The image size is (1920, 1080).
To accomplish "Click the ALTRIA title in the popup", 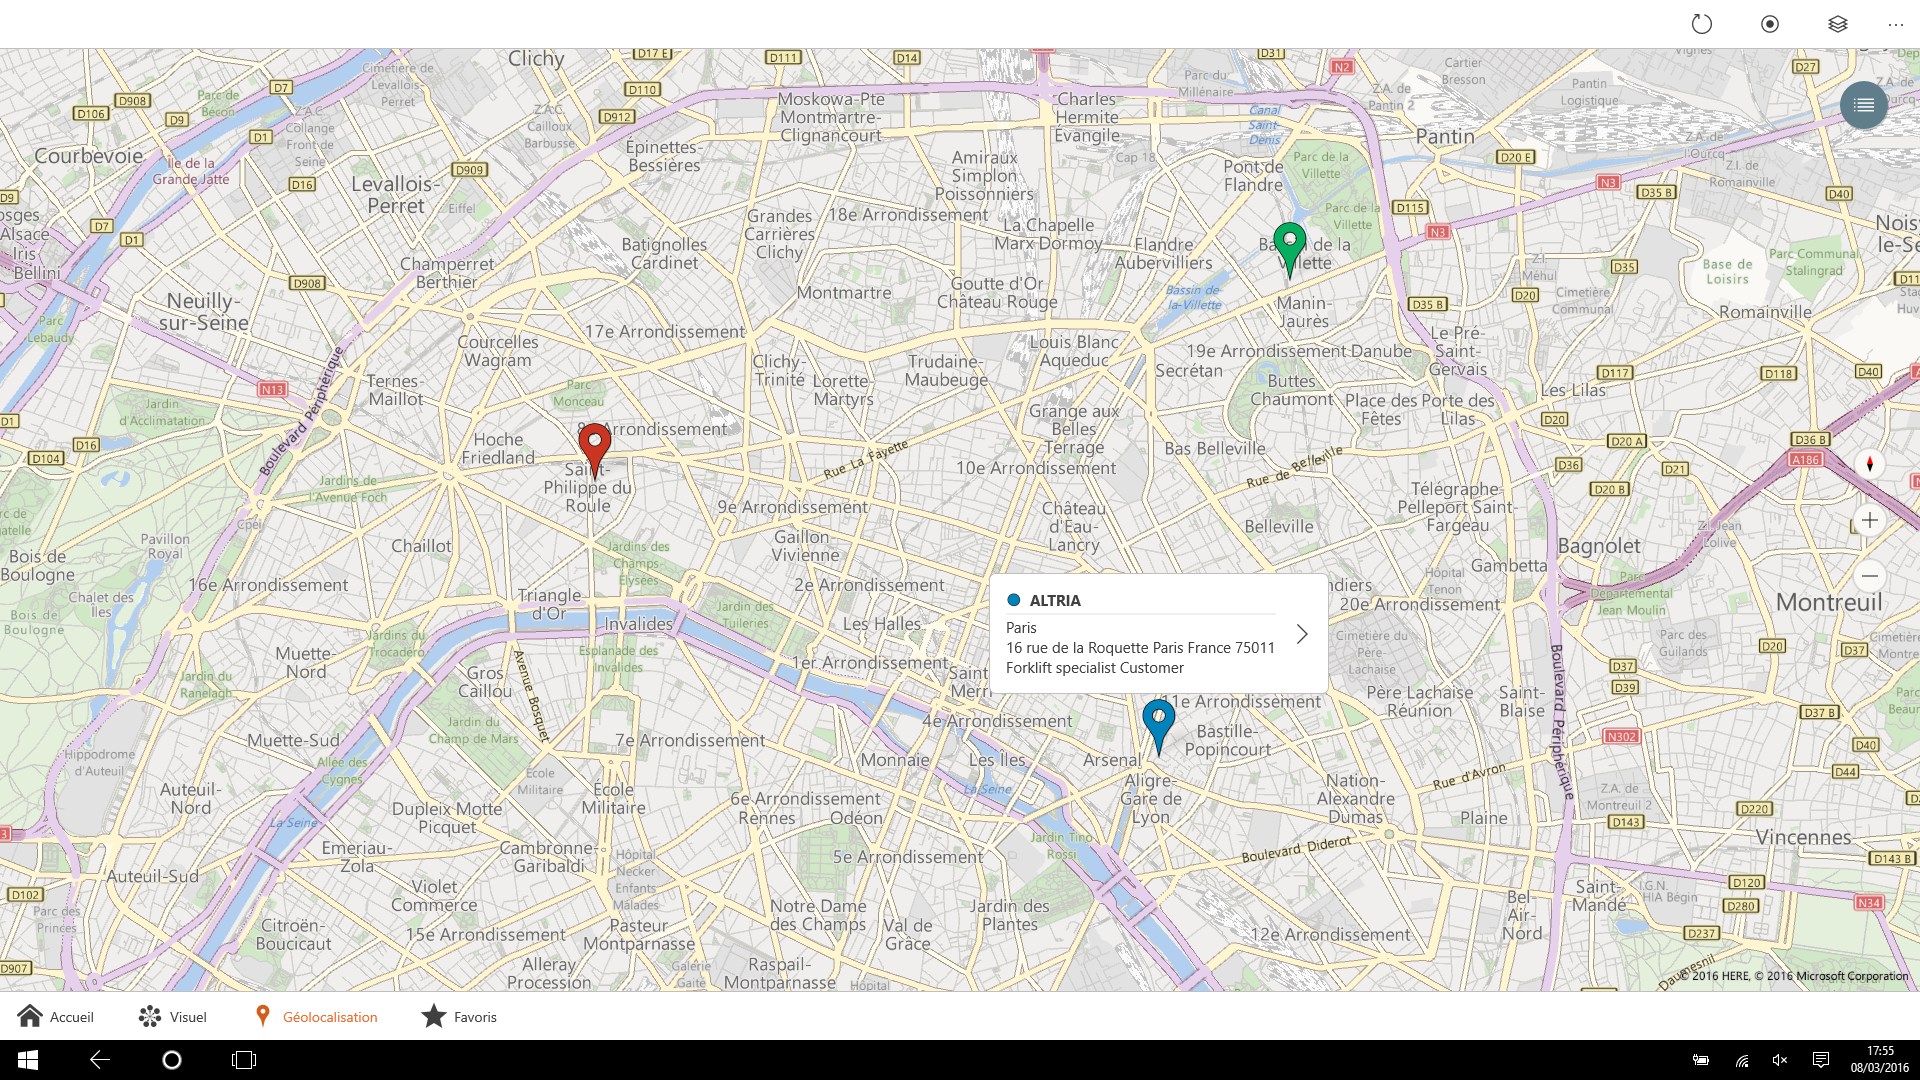I will point(1055,600).
